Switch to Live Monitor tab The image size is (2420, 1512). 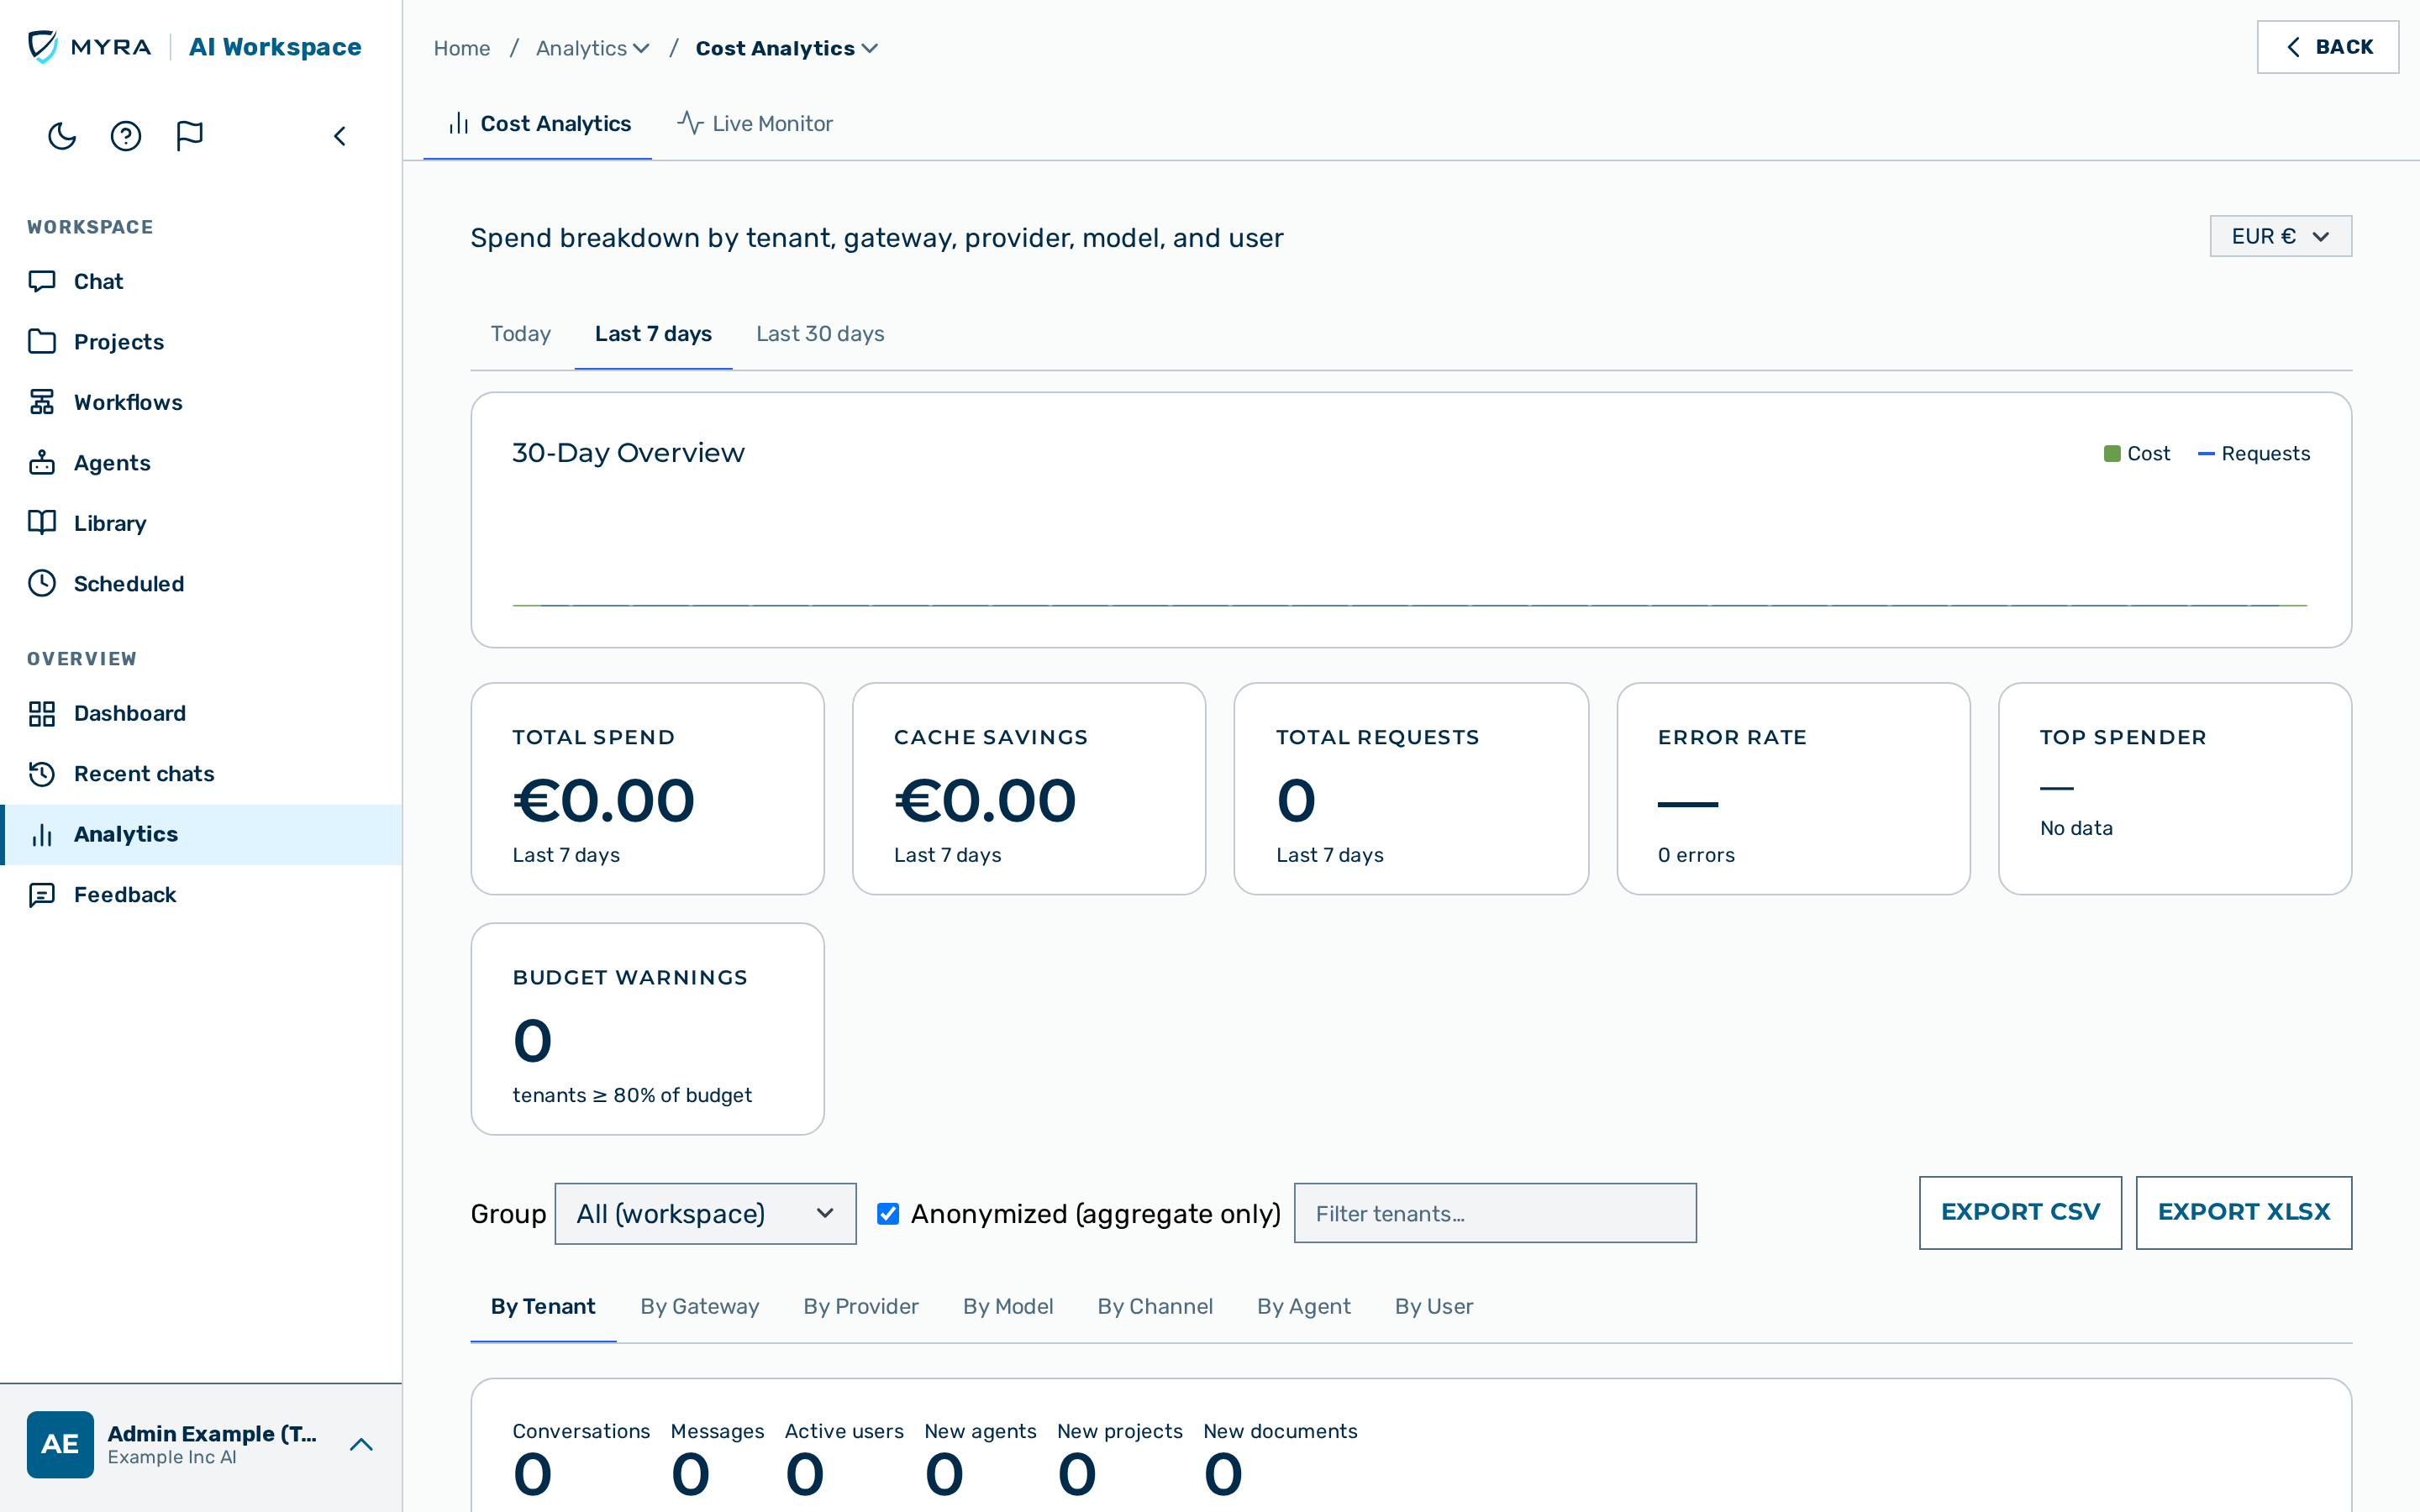[x=755, y=123]
